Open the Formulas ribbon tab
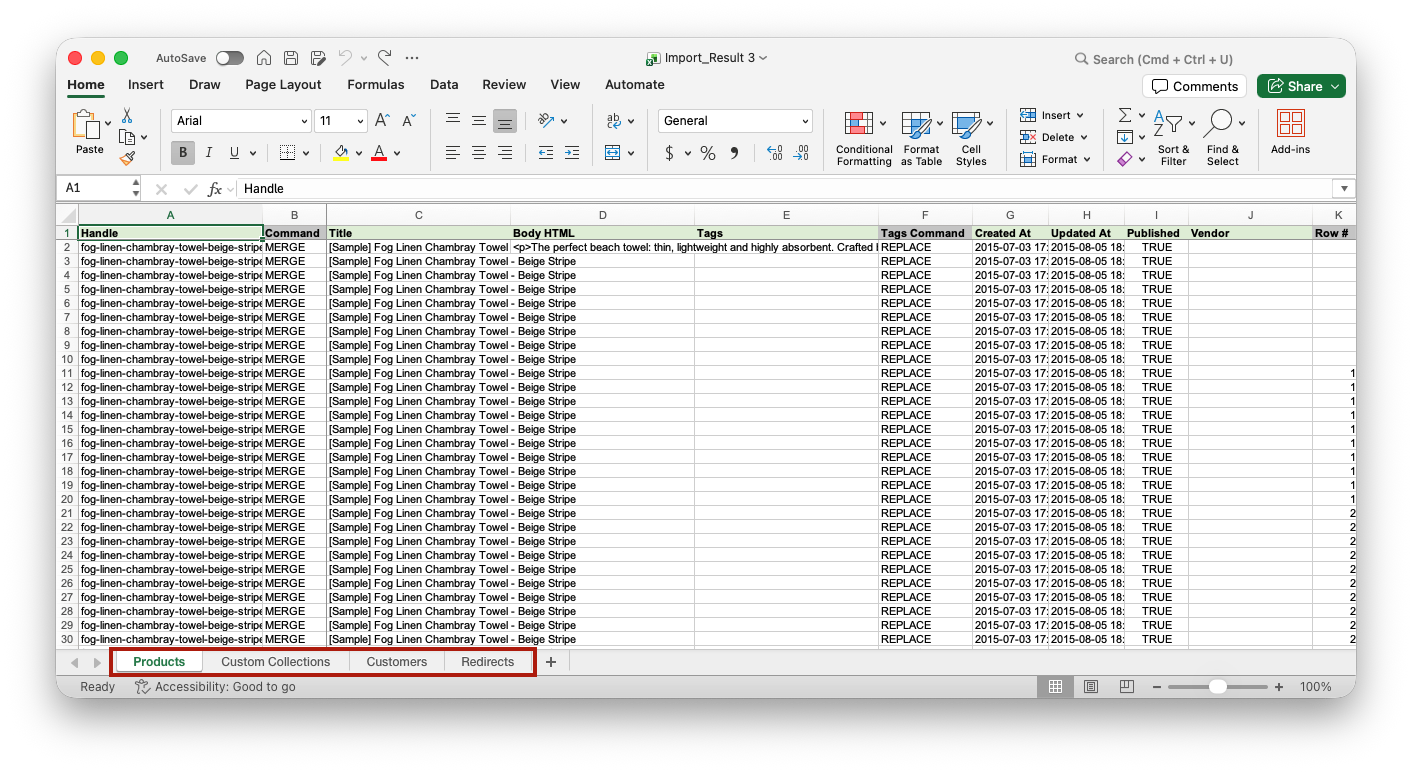 tap(376, 85)
